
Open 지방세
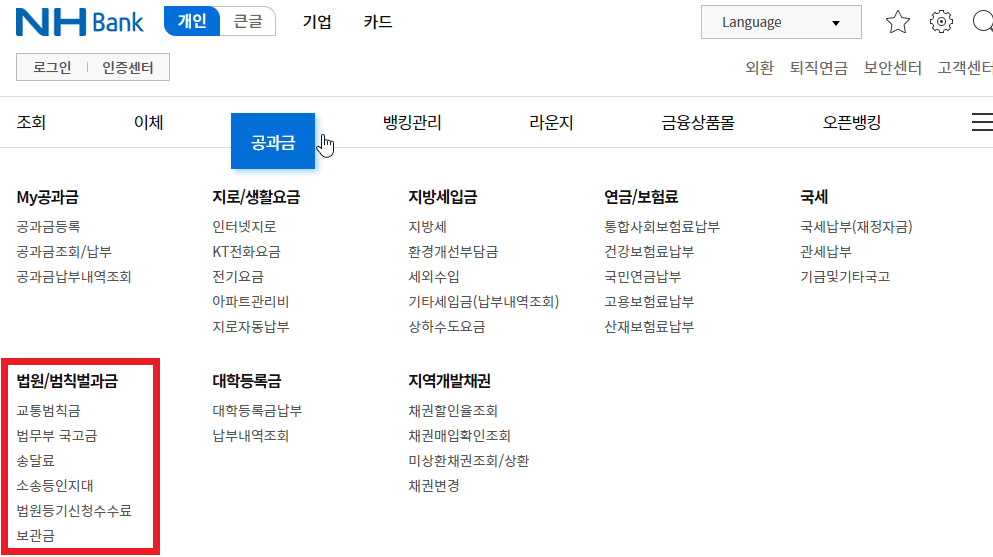427,227
